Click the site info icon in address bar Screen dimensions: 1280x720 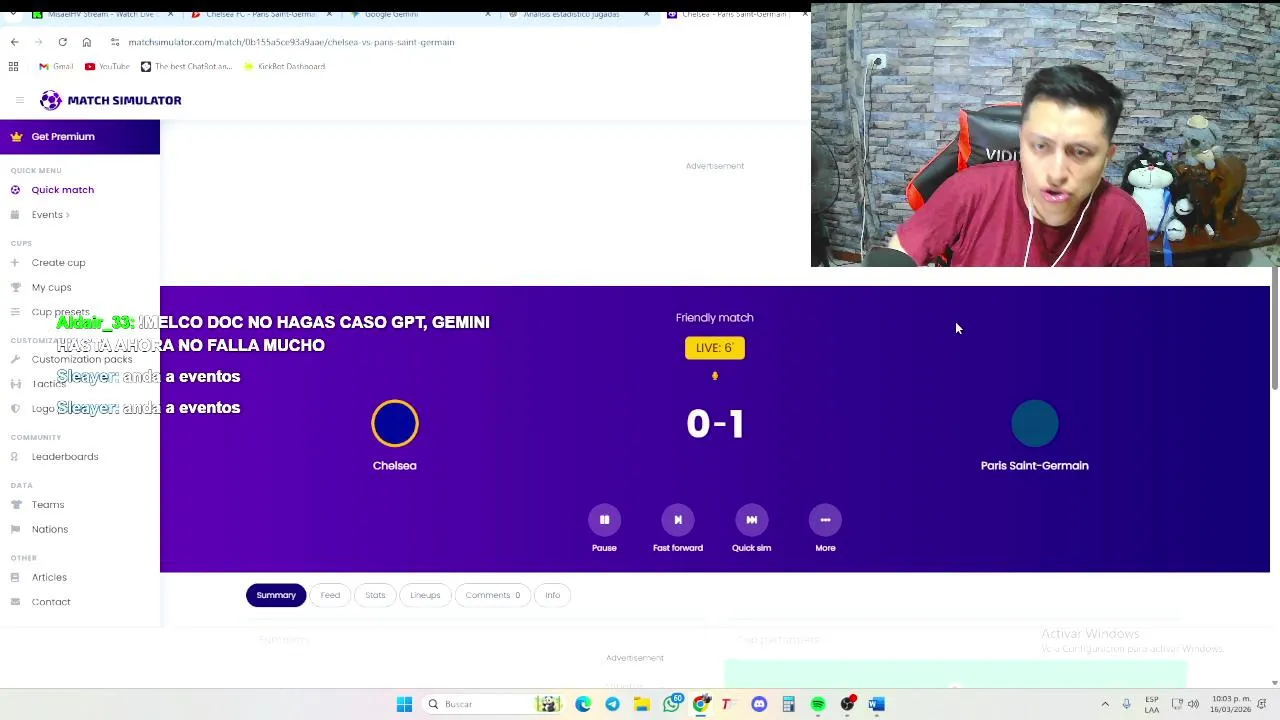pyautogui.click(x=115, y=42)
